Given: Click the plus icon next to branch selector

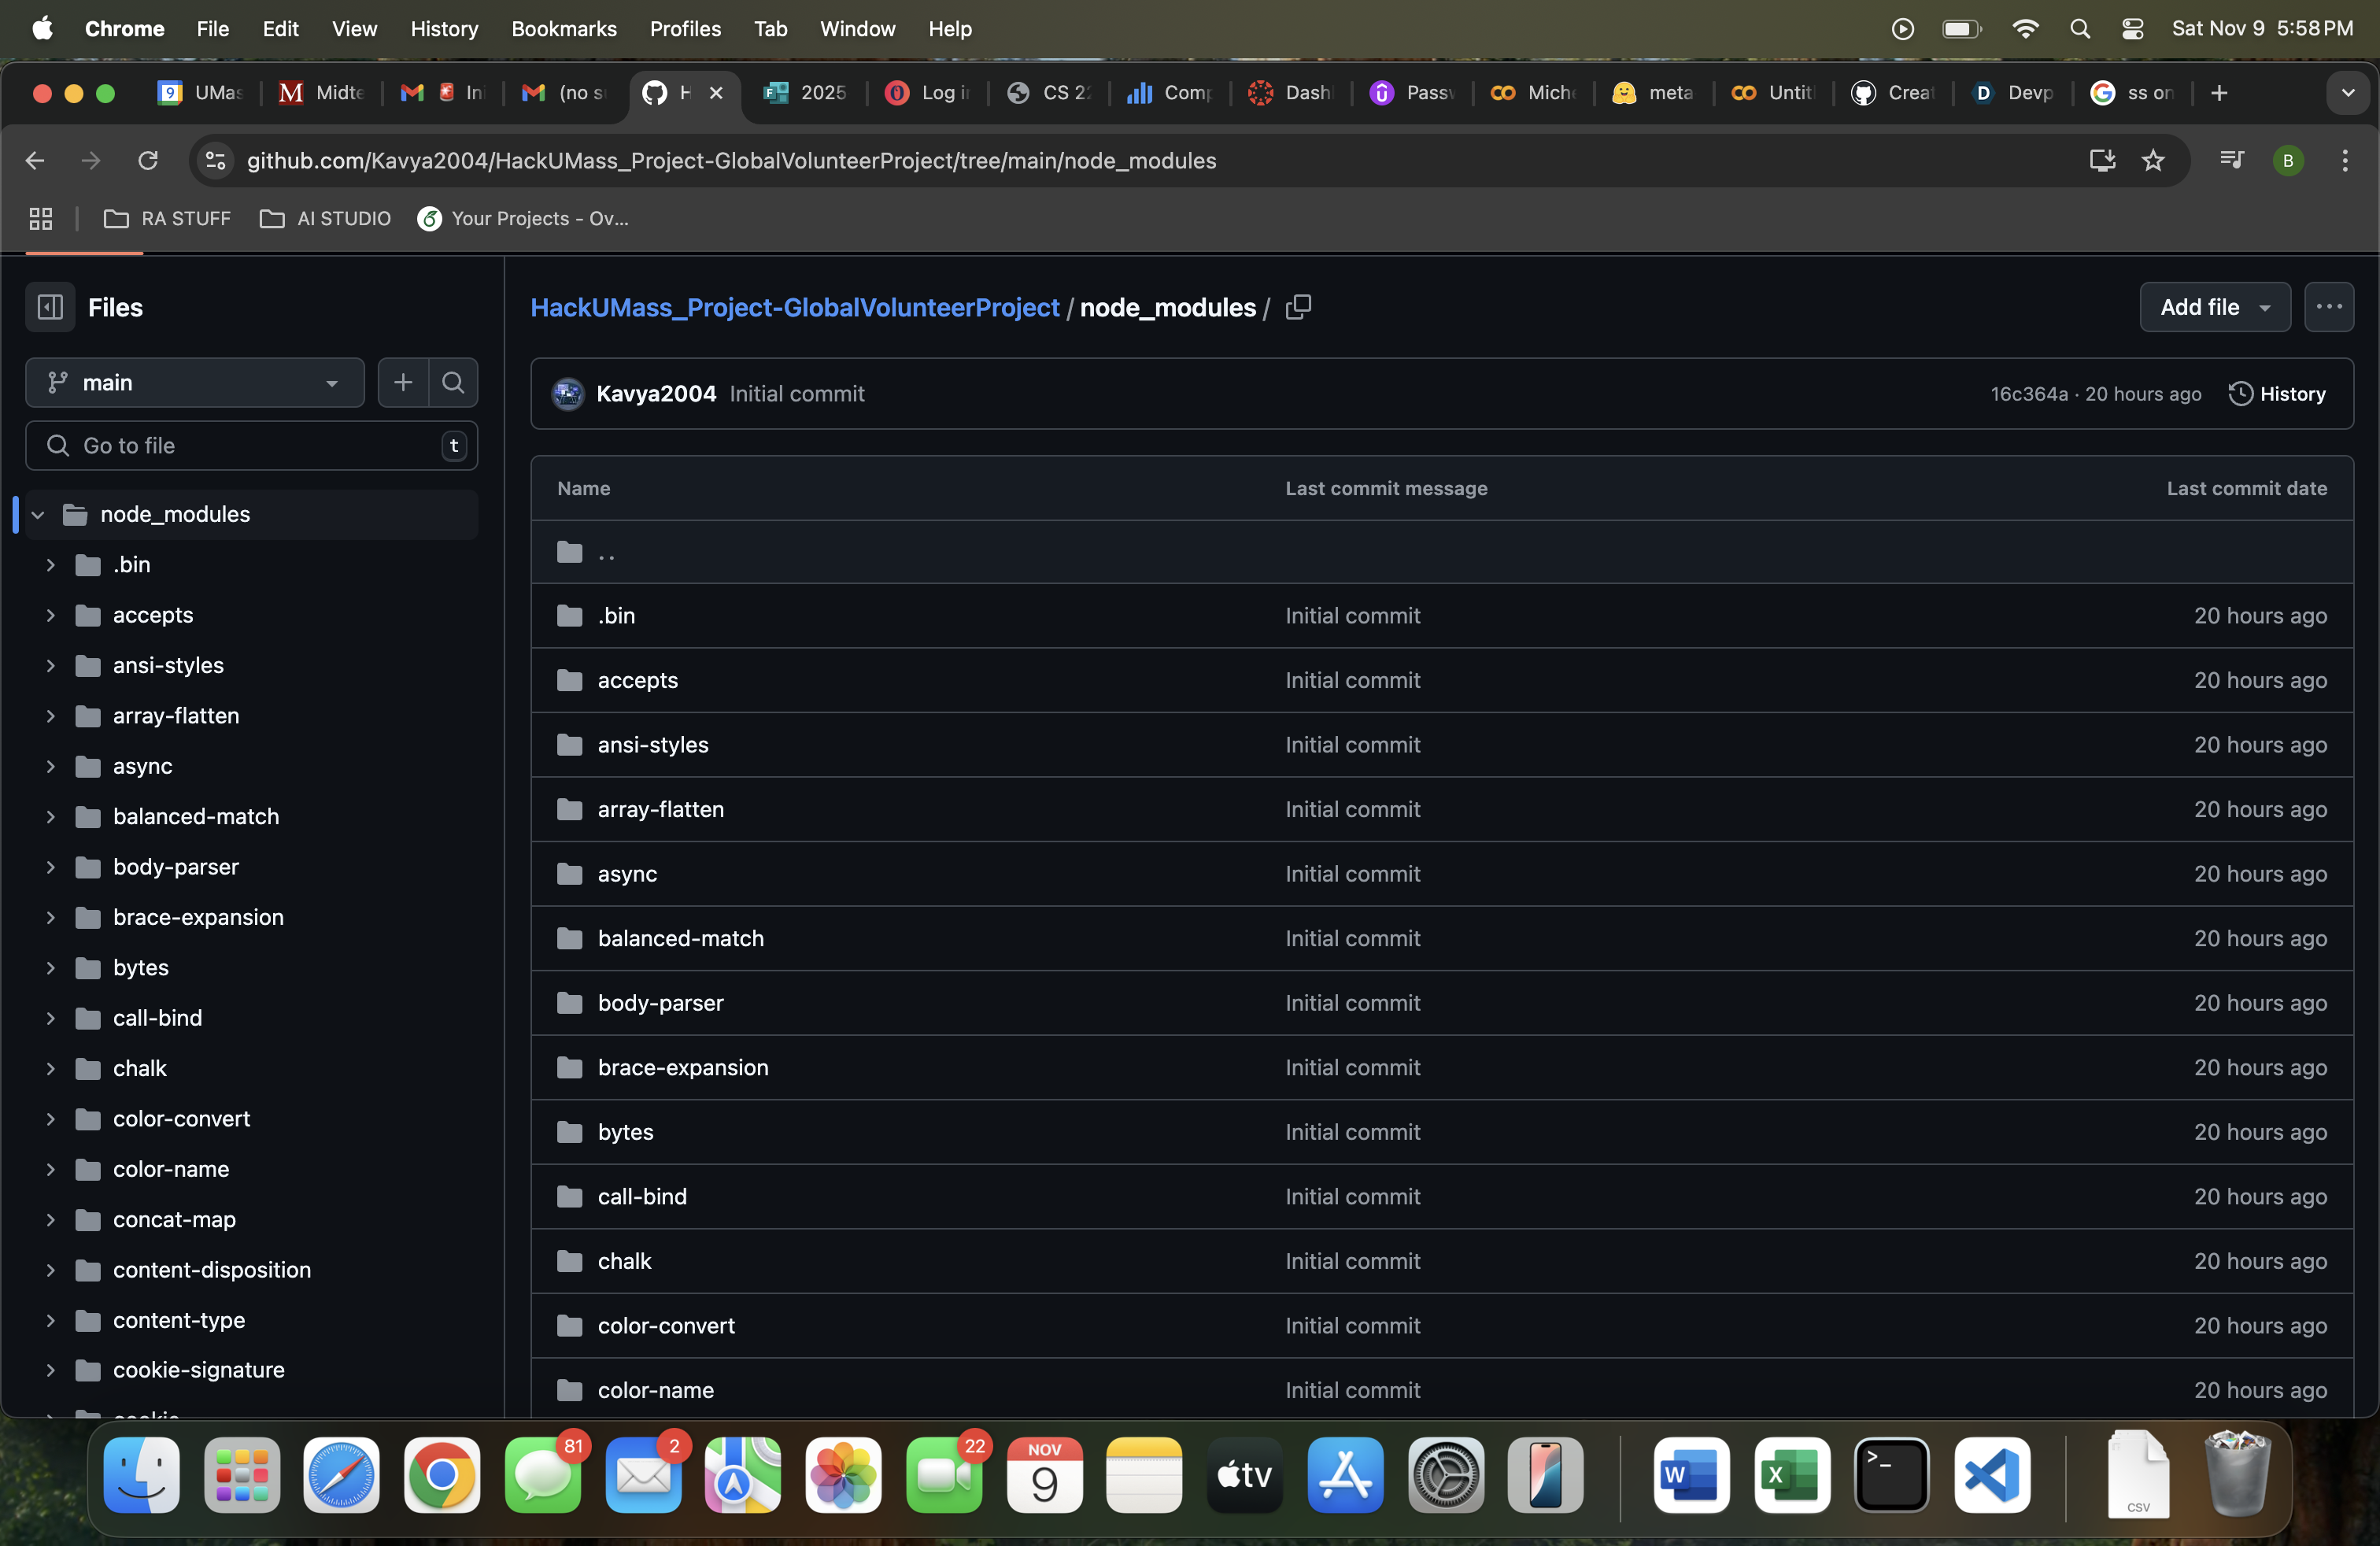Looking at the screenshot, I should pyautogui.click(x=403, y=383).
